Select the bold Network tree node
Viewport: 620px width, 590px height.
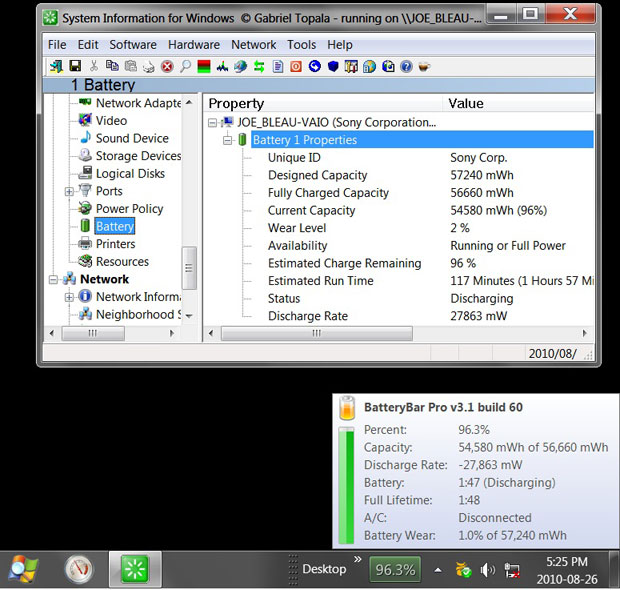pos(104,279)
